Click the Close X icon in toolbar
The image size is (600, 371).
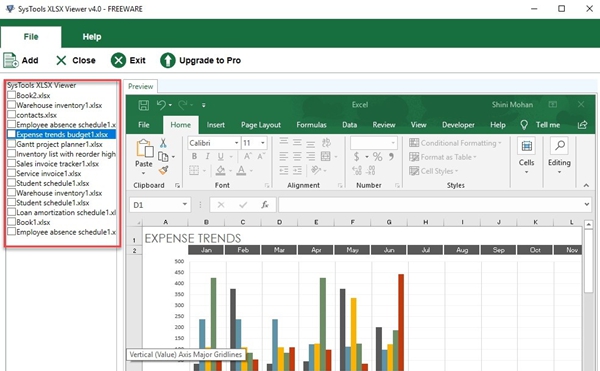[61, 60]
